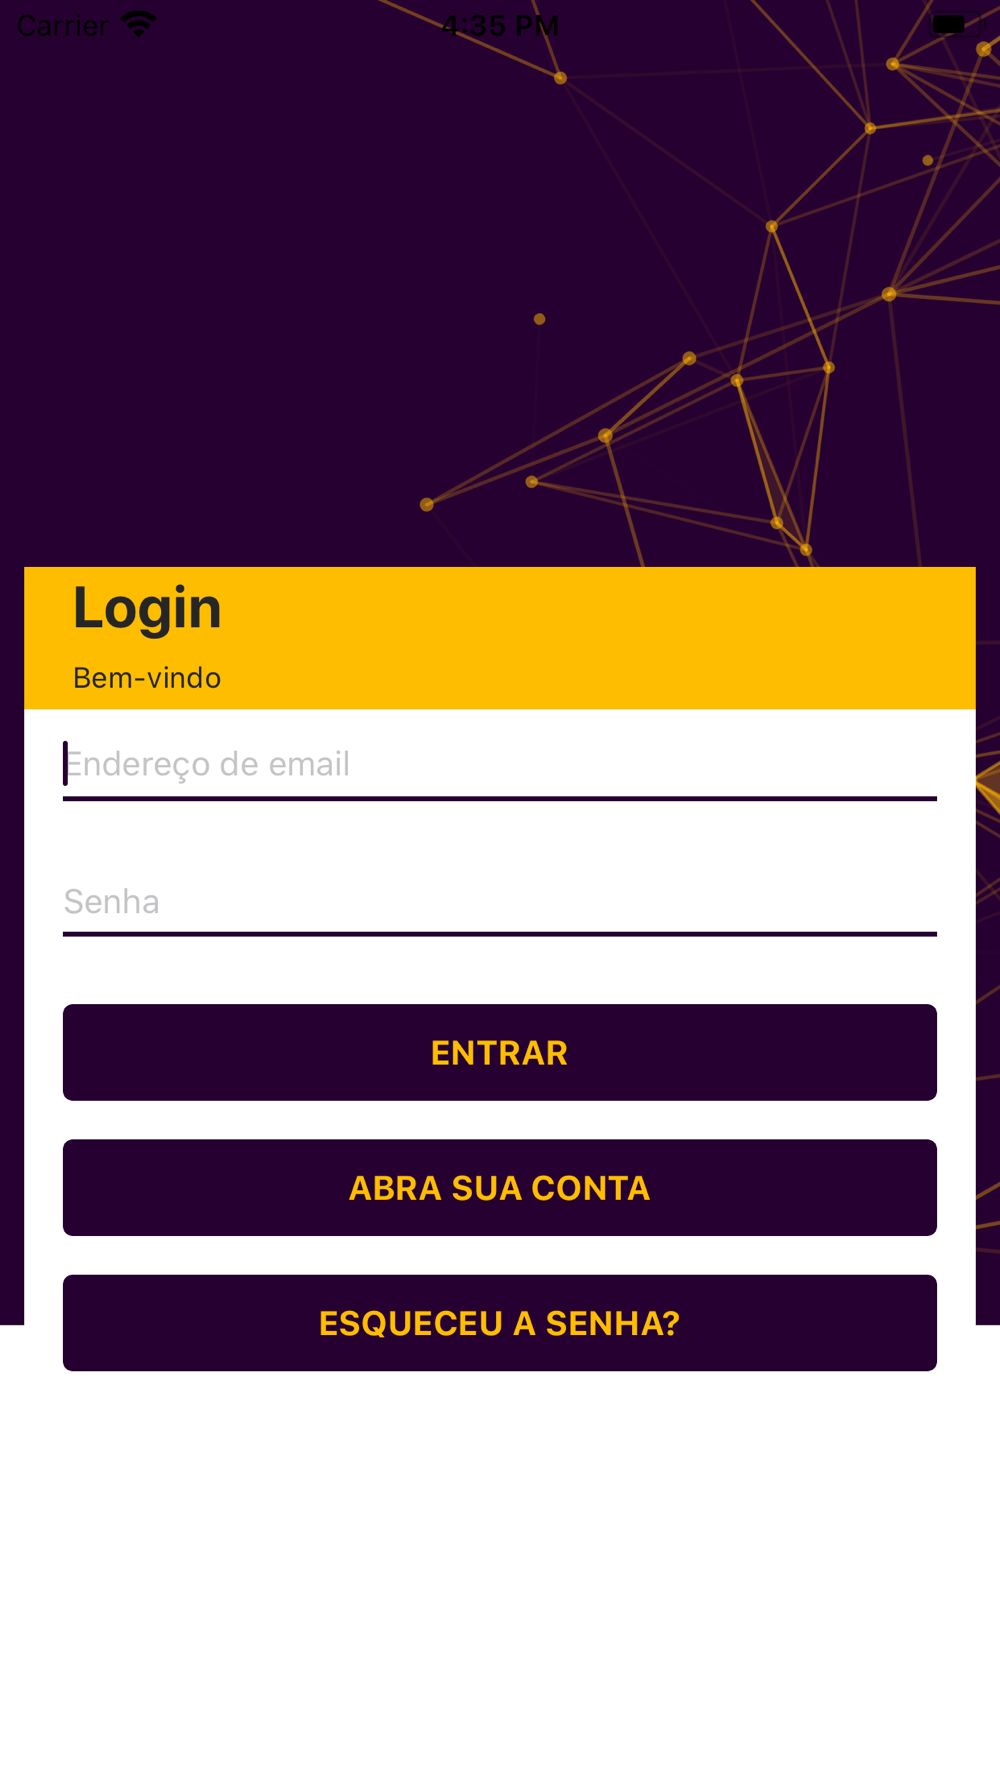Focus the Endereço de email field
Image resolution: width=1000 pixels, height=1778 pixels.
point(500,764)
